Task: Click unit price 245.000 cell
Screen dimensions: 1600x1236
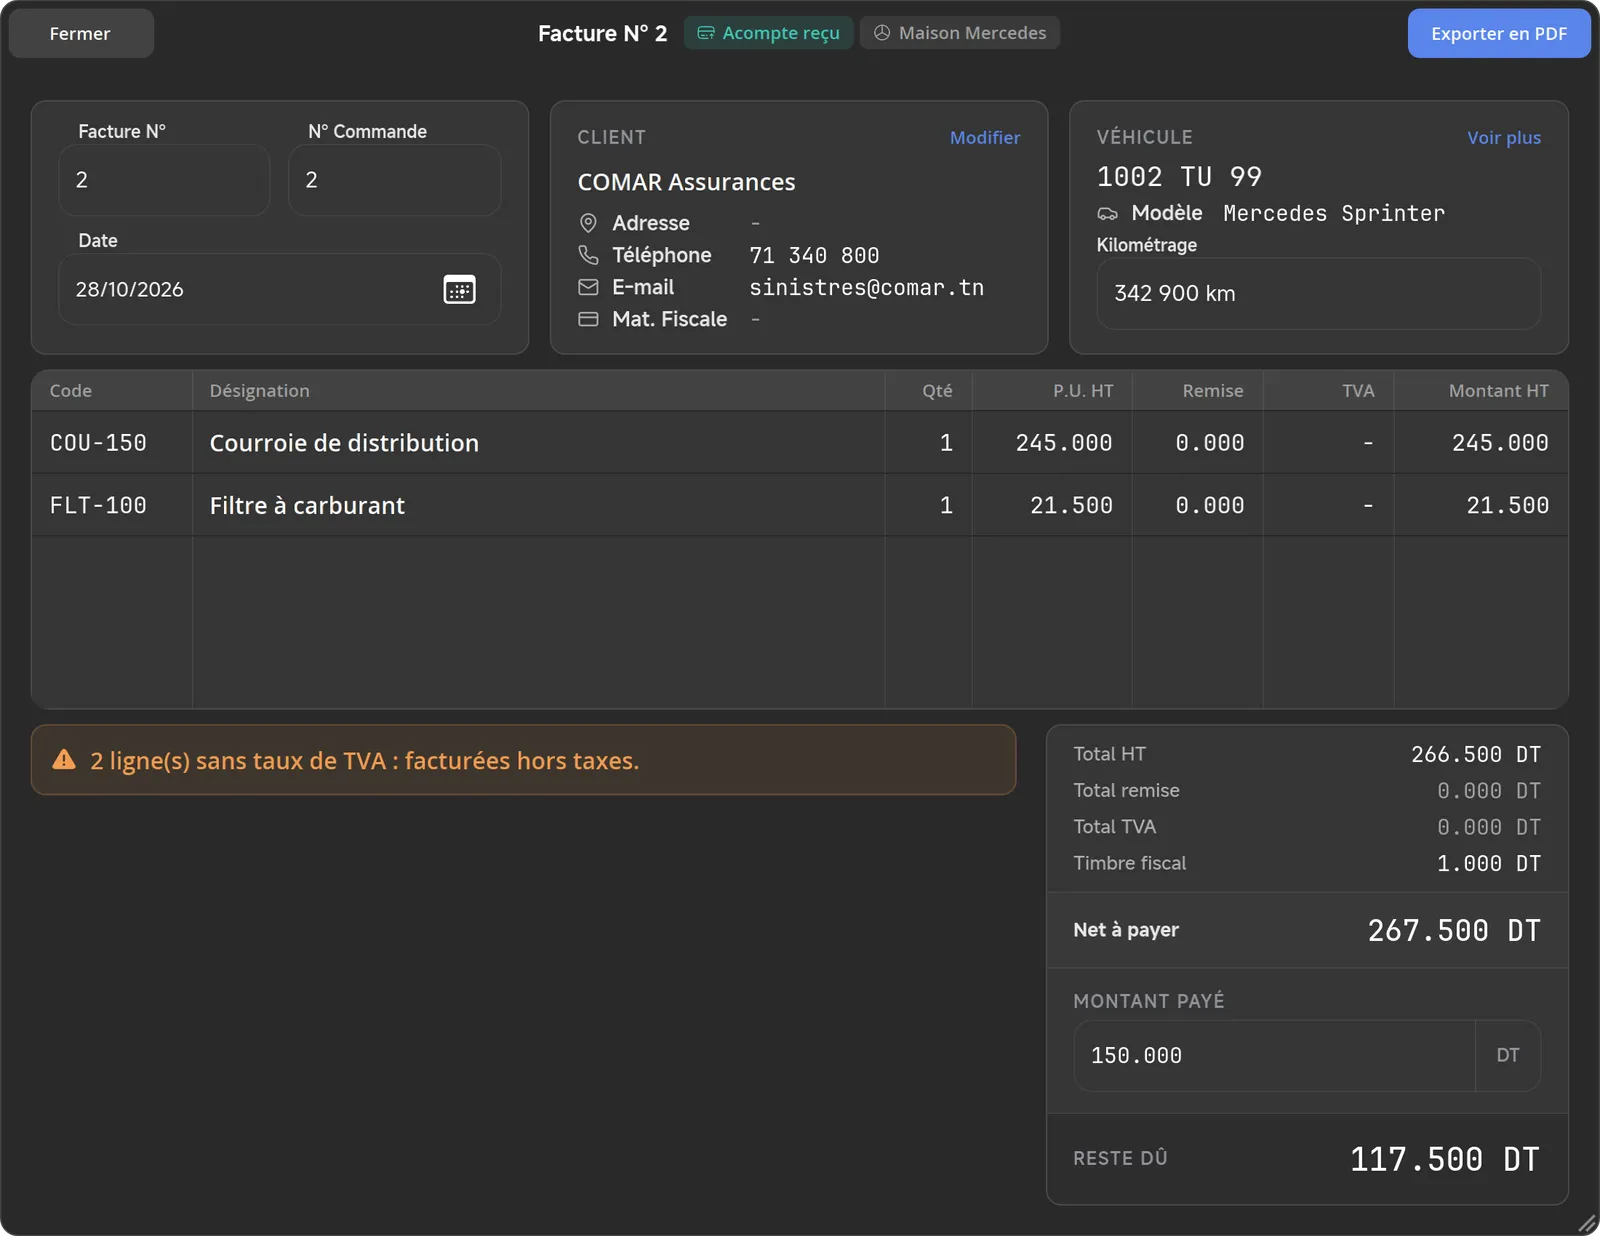Action: coord(1052,443)
